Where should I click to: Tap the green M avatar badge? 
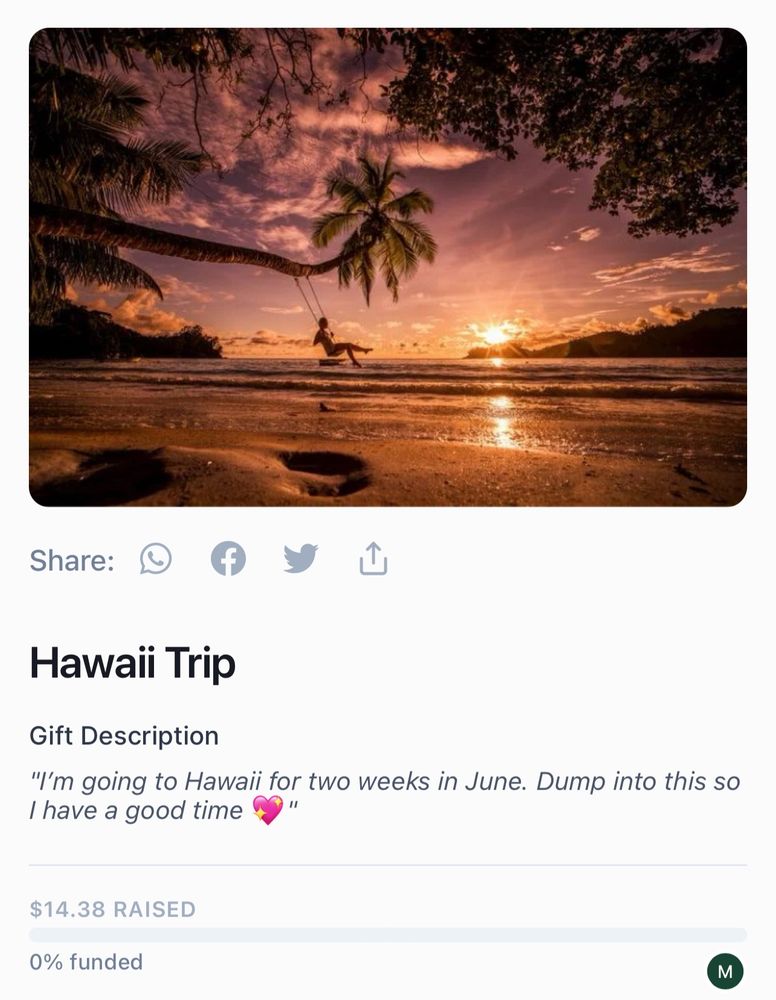[725, 971]
